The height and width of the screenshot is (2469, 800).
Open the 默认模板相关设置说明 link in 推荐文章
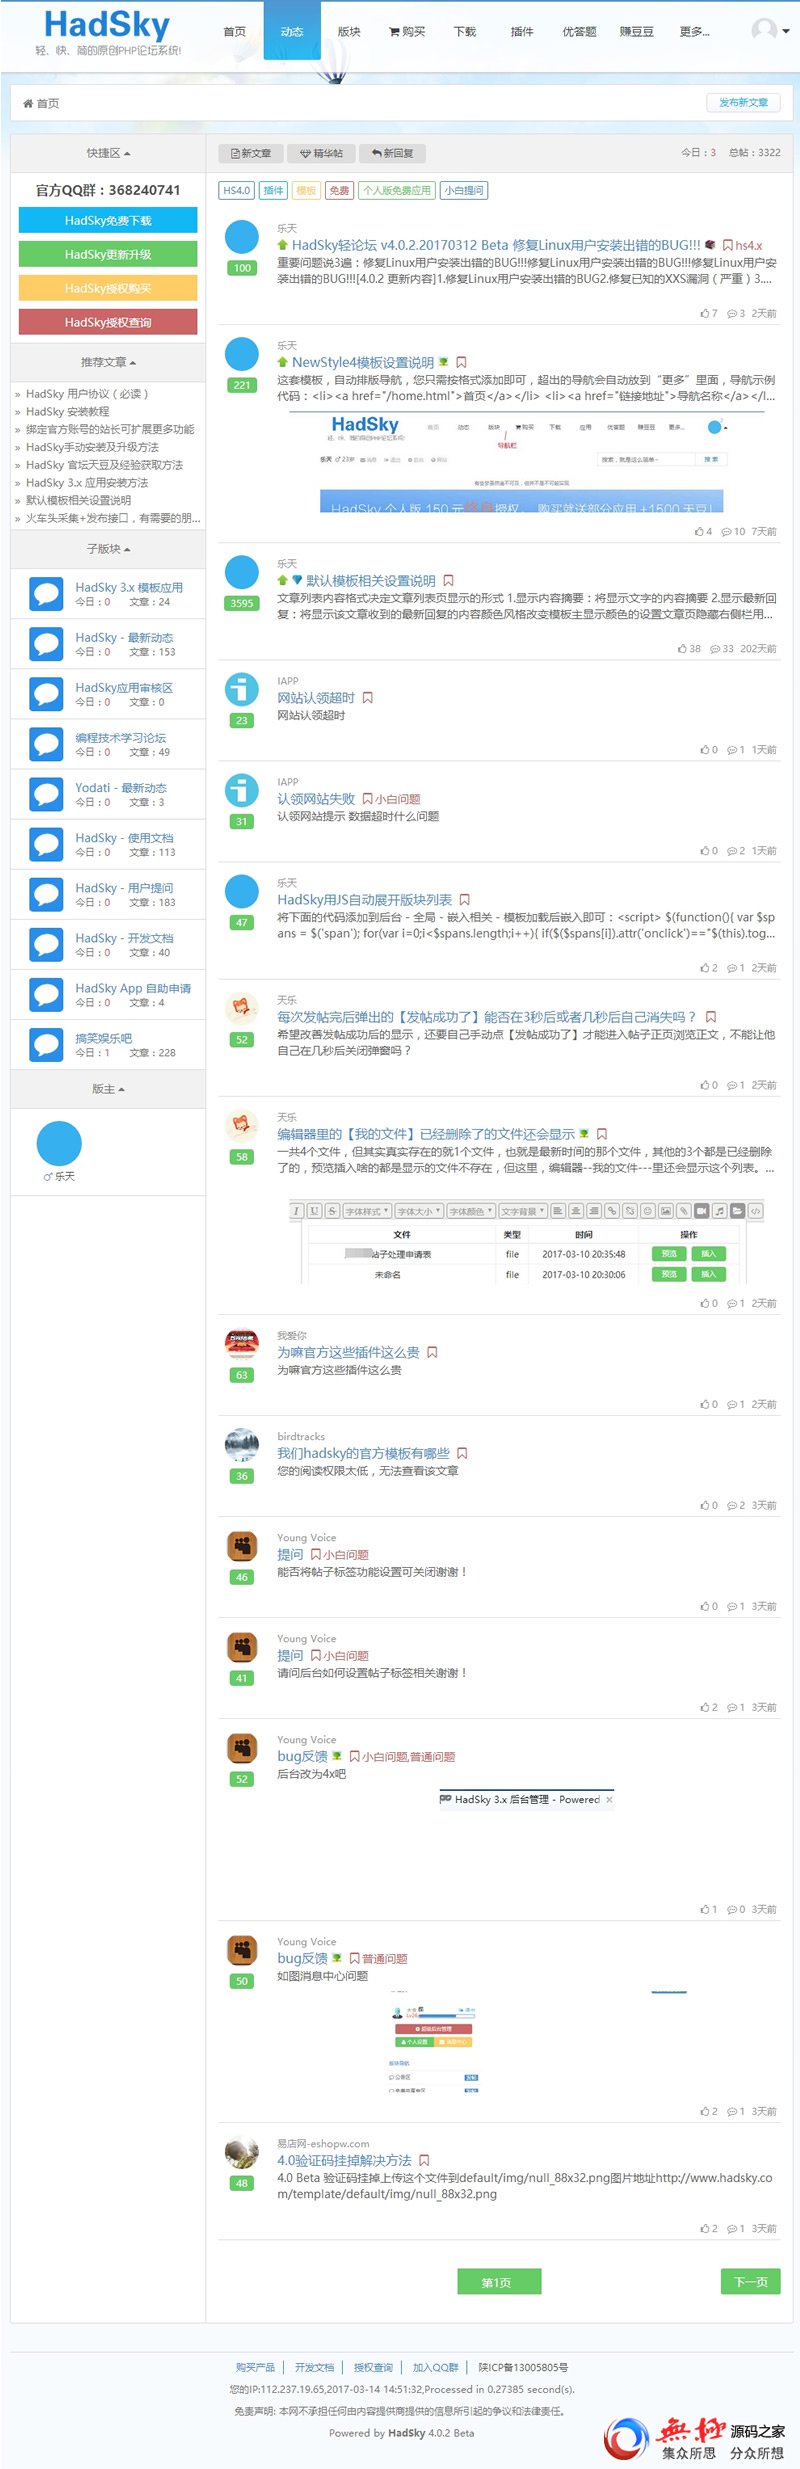78,501
